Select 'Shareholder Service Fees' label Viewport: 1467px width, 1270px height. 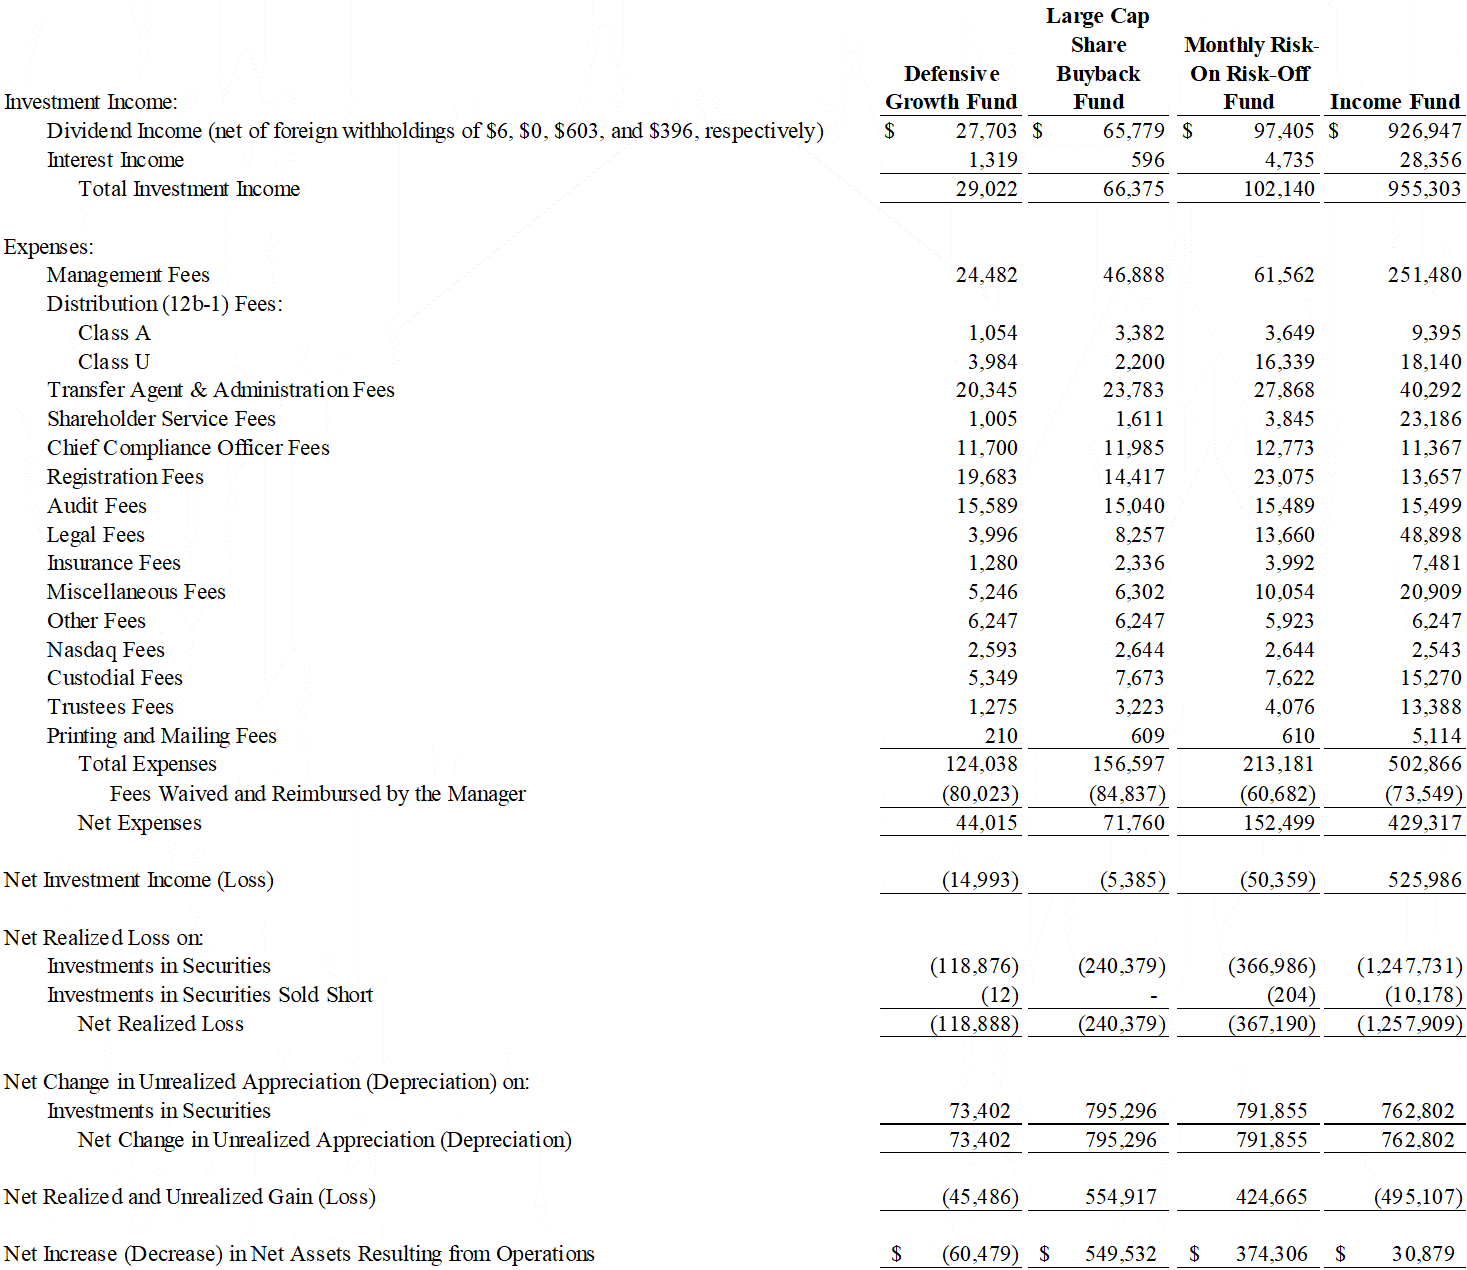[x=161, y=419]
